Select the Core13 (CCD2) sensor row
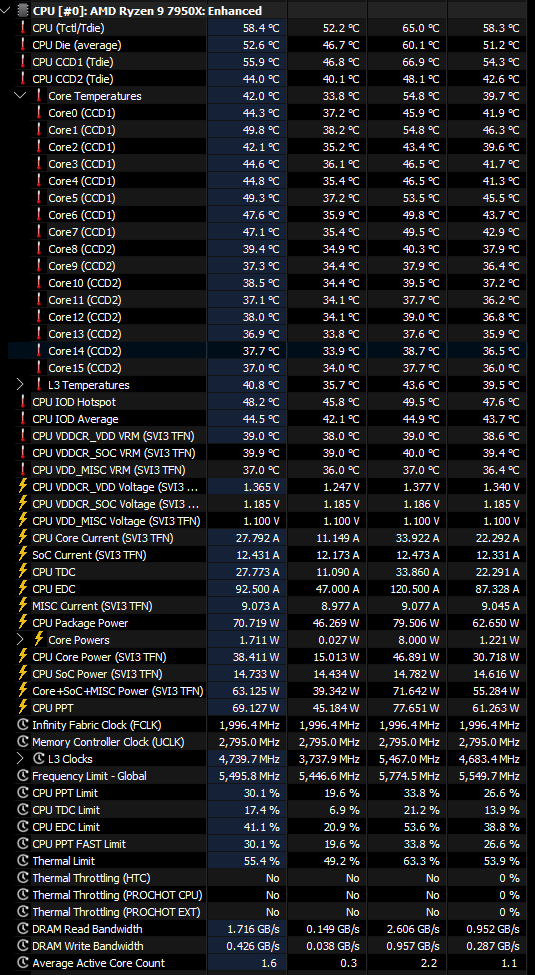 pyautogui.click(x=268, y=334)
